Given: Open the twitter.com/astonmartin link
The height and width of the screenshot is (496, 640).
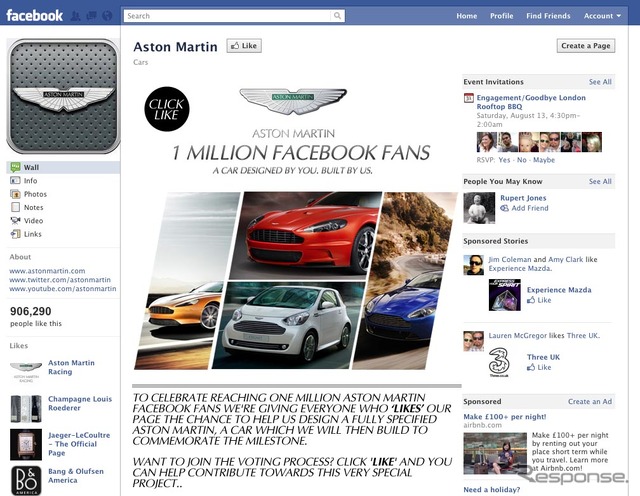Looking at the screenshot, I should click(x=60, y=280).
